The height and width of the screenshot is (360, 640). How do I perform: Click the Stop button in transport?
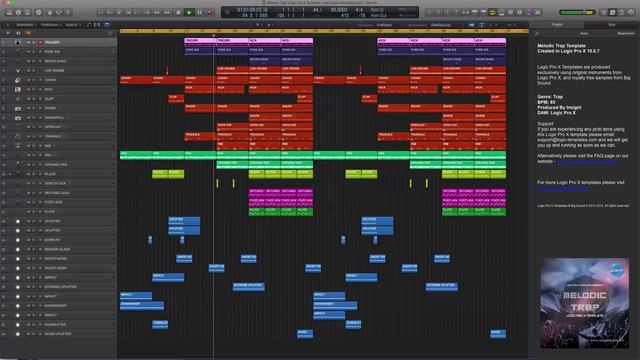(x=178, y=13)
